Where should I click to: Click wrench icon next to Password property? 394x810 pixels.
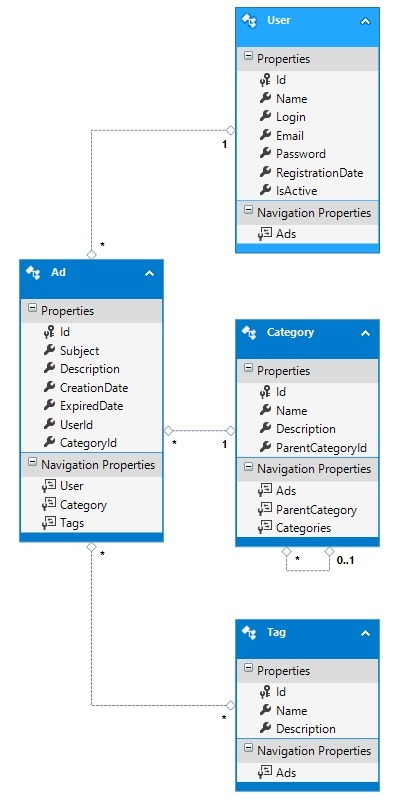point(265,153)
